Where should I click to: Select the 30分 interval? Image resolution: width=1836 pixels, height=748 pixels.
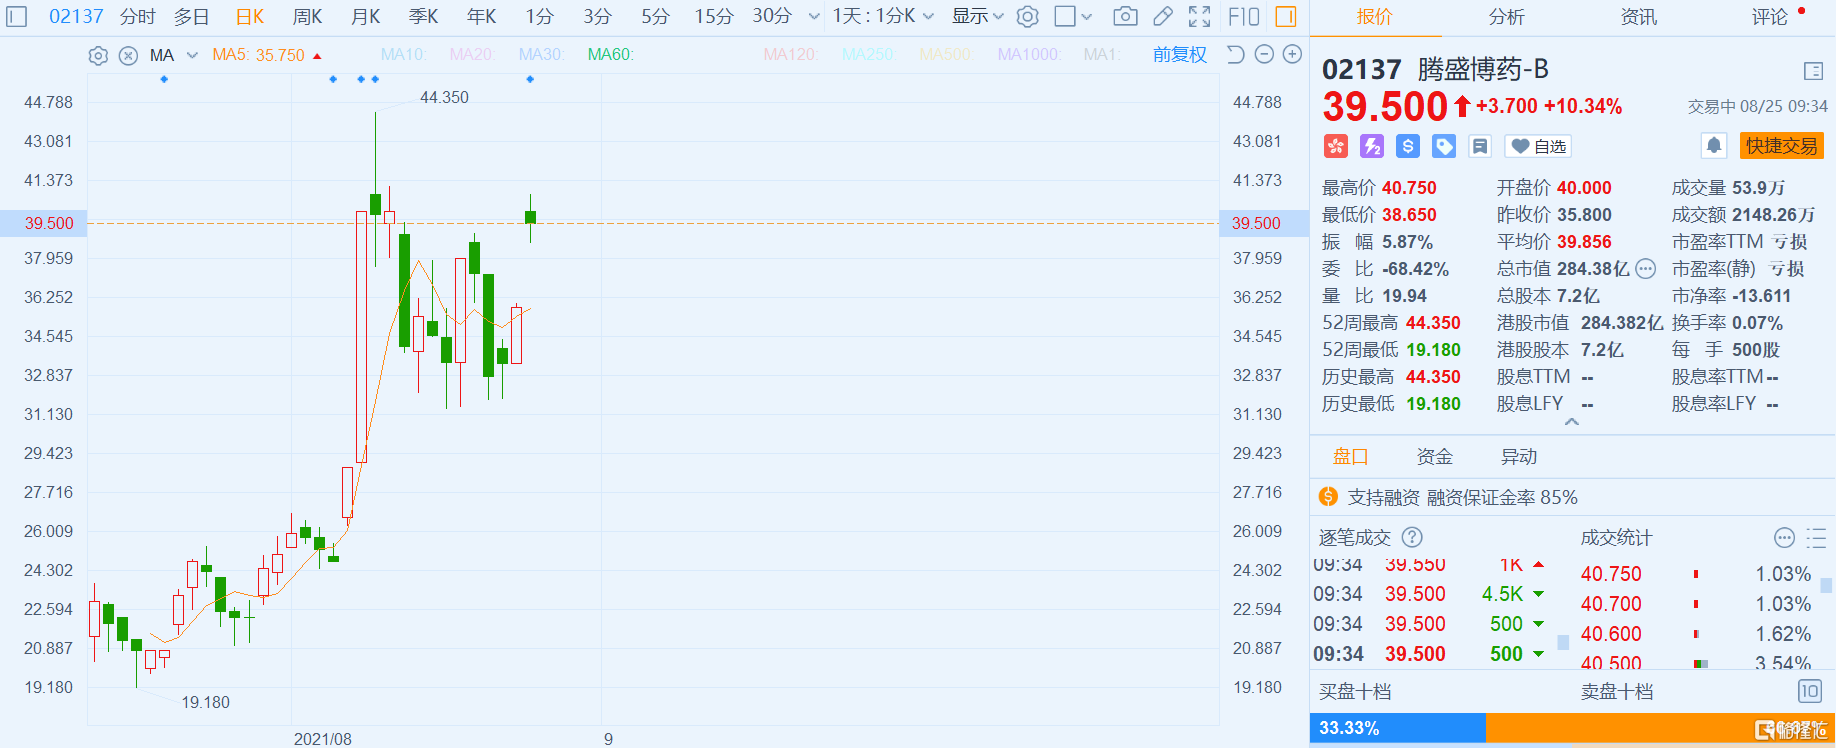772,16
